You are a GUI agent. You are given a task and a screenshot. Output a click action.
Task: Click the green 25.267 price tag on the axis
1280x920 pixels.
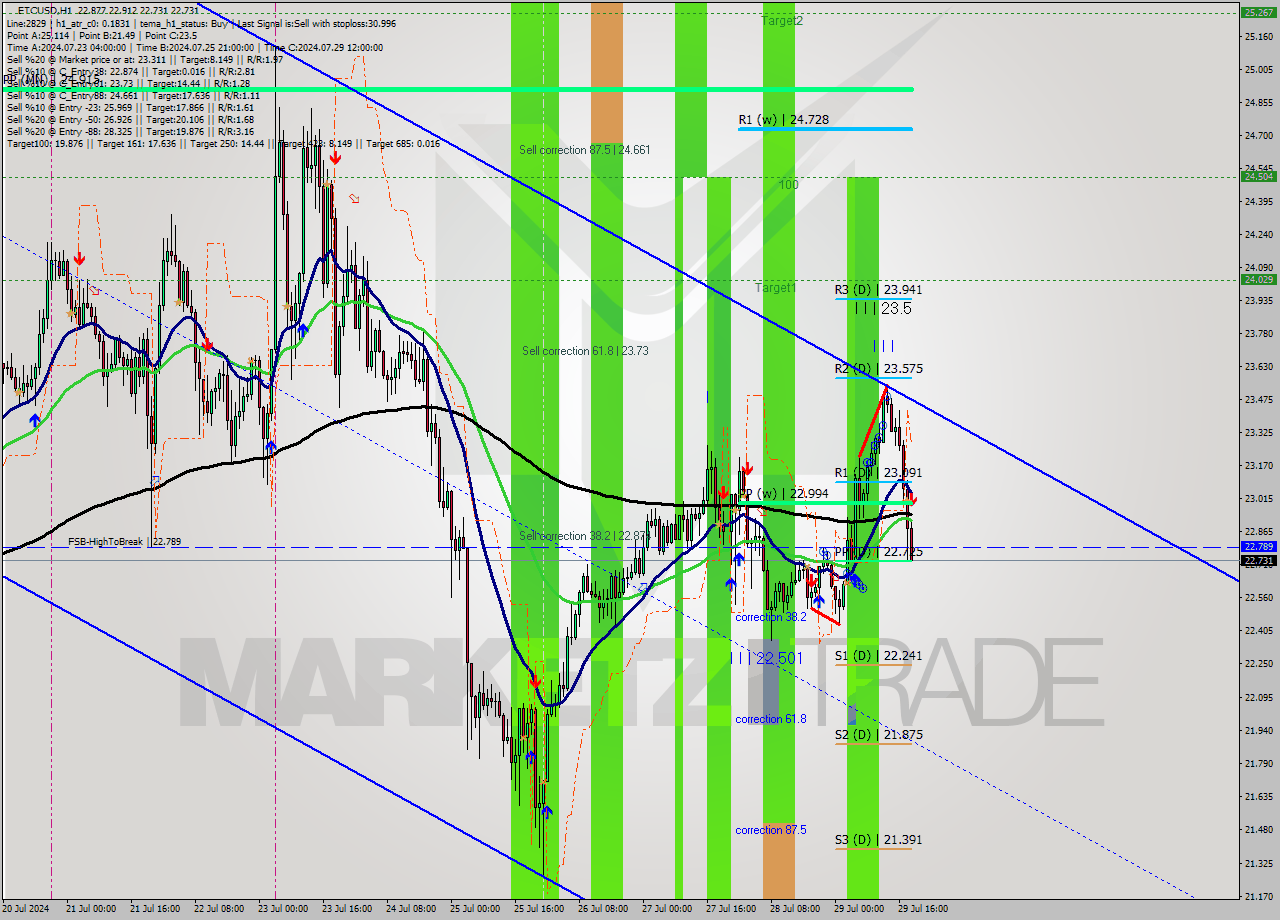1258,13
